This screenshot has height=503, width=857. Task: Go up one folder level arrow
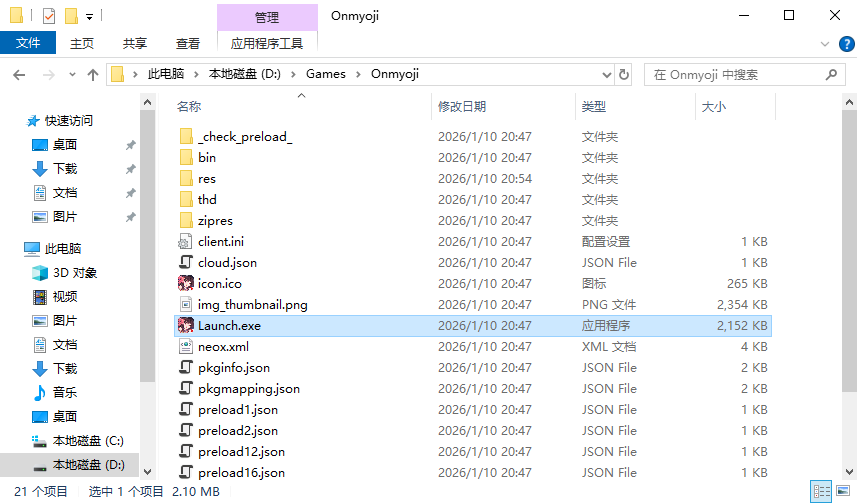pyautogui.click(x=93, y=75)
